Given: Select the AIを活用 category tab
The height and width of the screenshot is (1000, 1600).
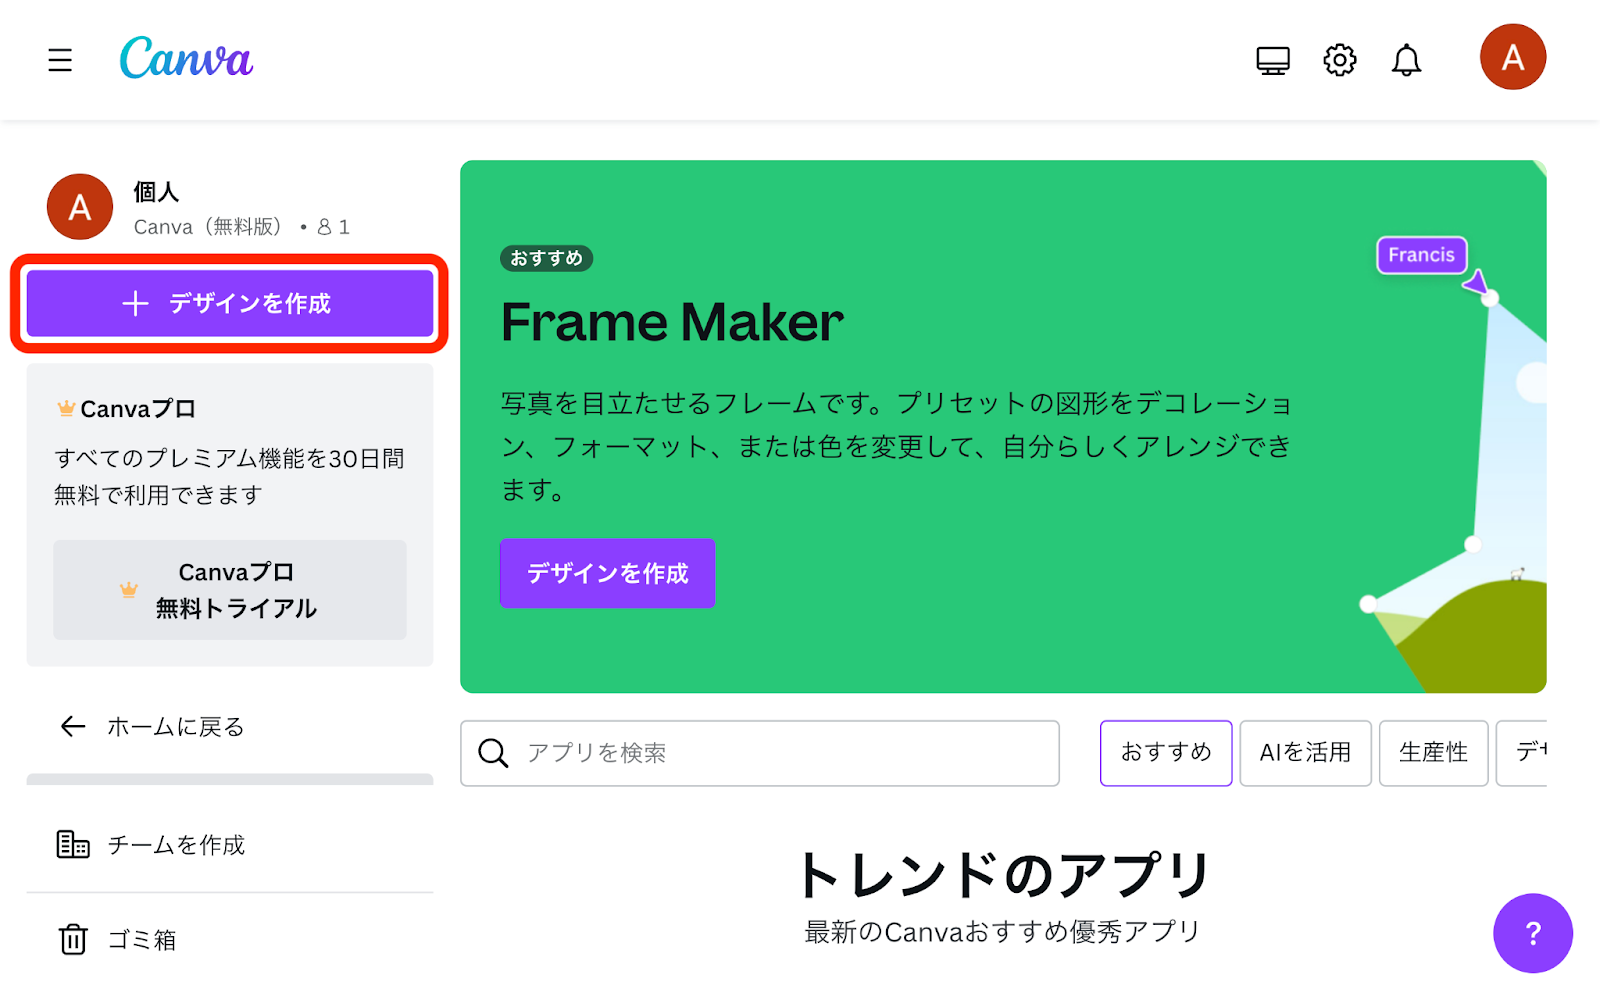Looking at the screenshot, I should pos(1305,753).
